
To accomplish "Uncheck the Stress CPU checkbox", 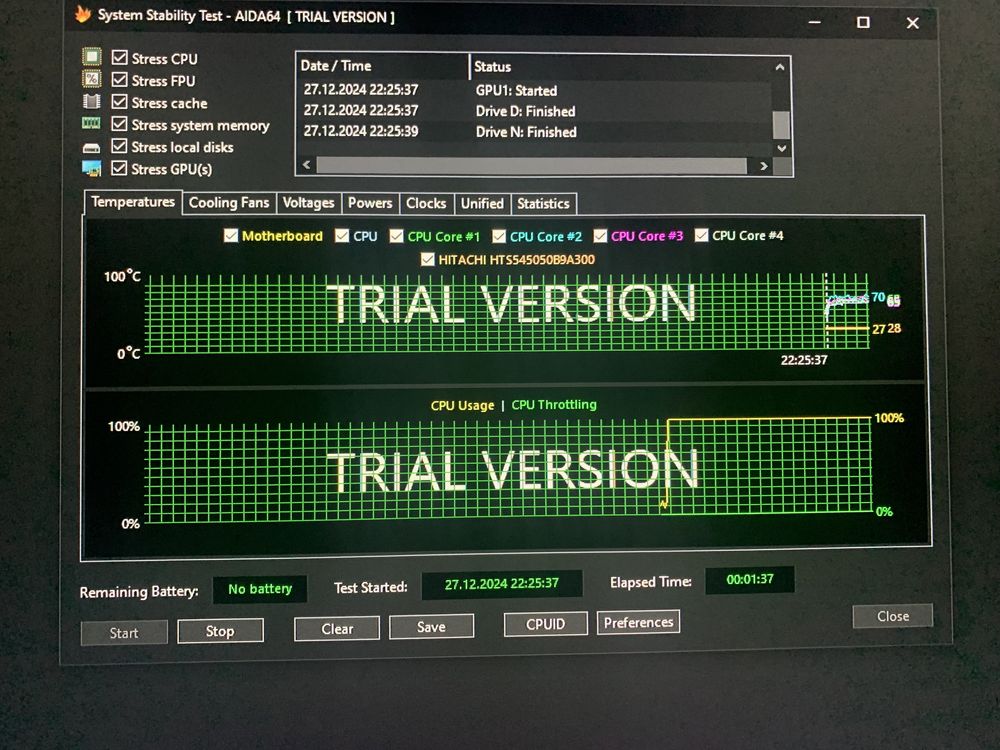I will (119, 57).
